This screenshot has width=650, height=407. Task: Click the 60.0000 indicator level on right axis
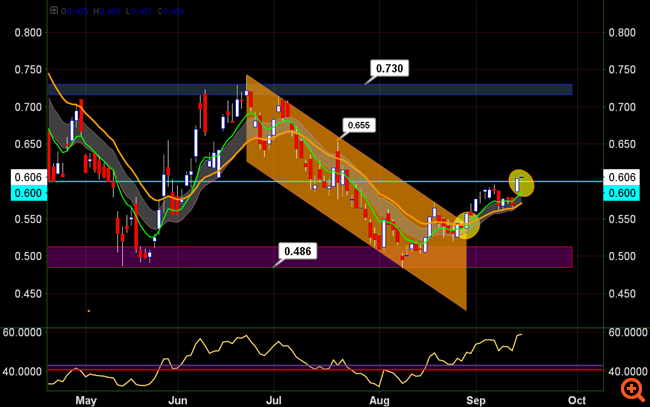point(627,331)
